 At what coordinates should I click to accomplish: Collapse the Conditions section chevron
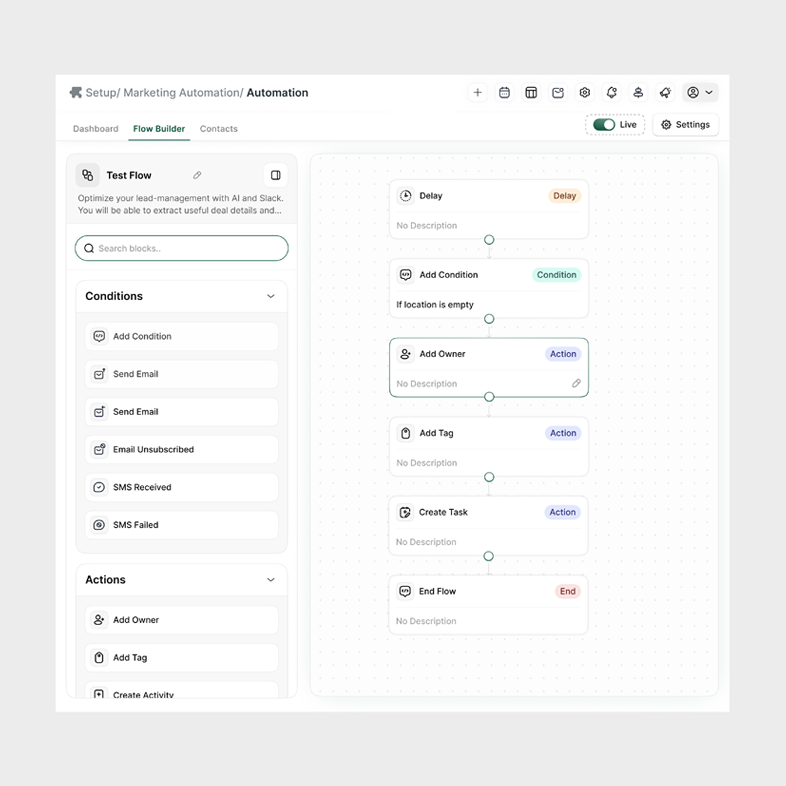tap(271, 296)
